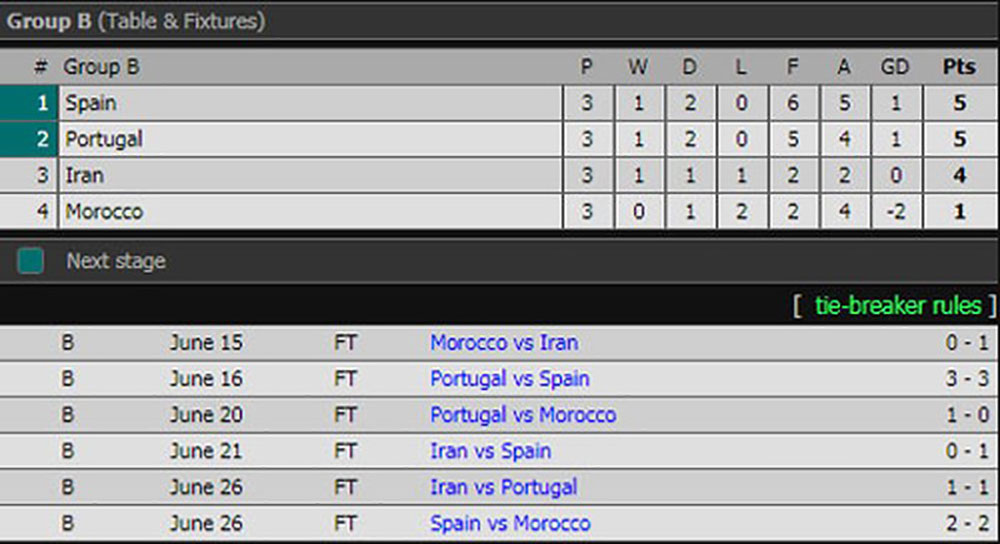Open the Portugal vs Morocco match

pos(523,415)
